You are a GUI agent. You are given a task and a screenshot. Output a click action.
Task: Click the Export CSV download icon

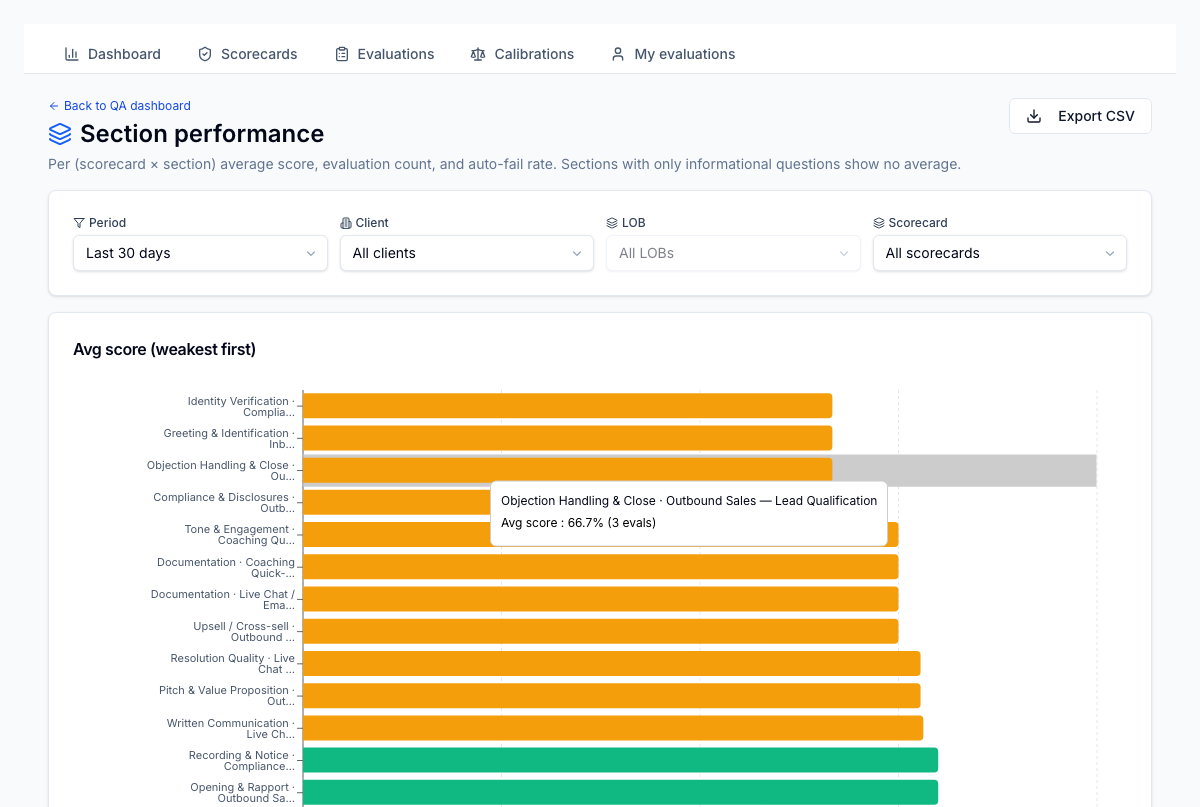point(1034,116)
